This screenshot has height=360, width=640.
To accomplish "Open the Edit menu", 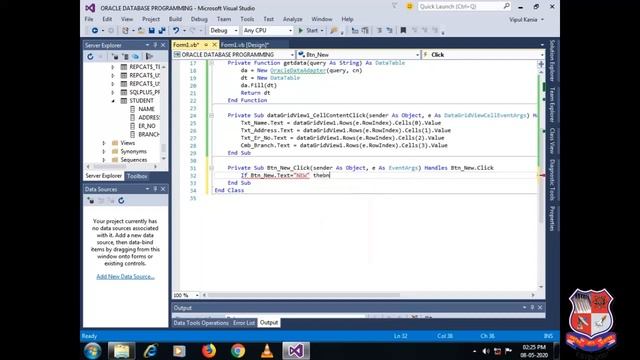I will click(107, 19).
